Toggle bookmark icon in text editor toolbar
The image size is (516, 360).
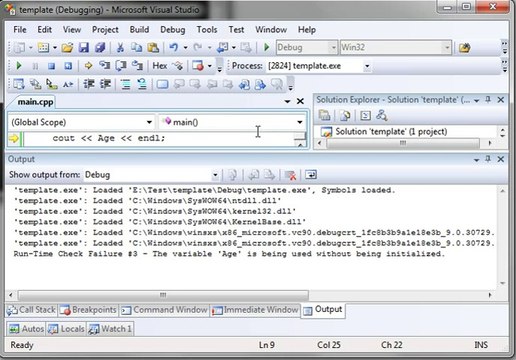(162, 84)
